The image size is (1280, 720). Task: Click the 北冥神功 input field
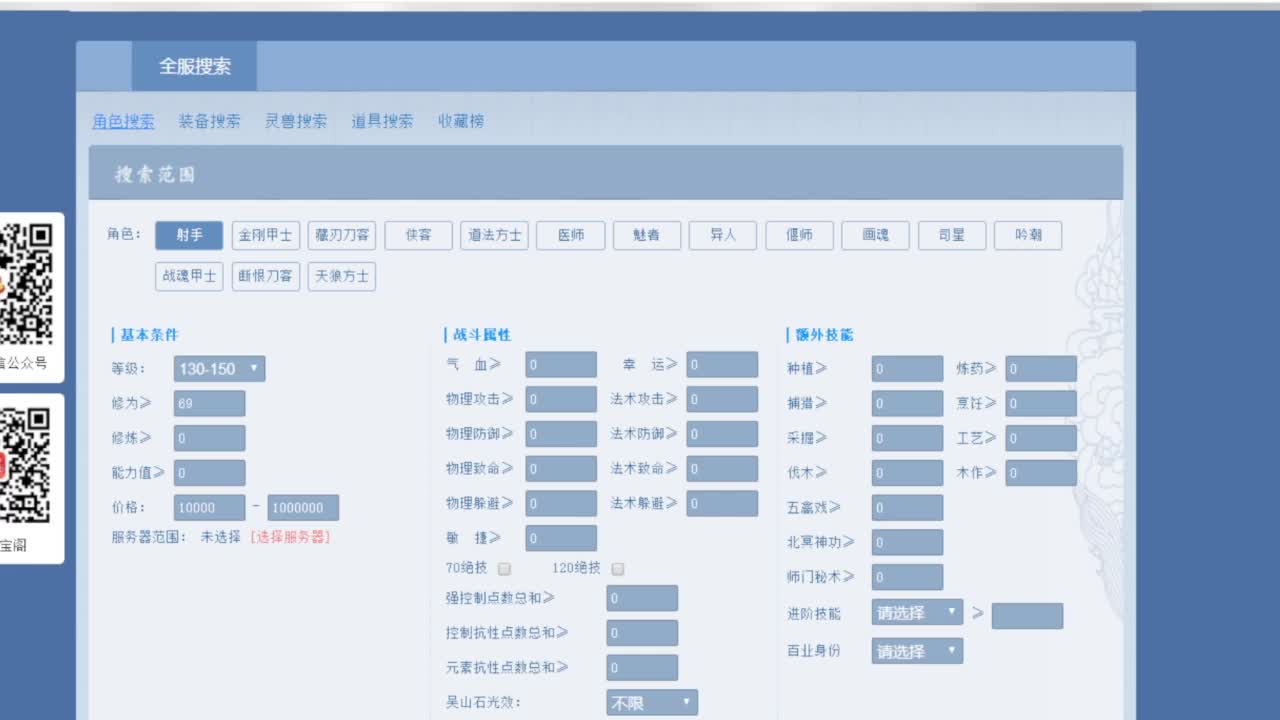click(x=907, y=542)
